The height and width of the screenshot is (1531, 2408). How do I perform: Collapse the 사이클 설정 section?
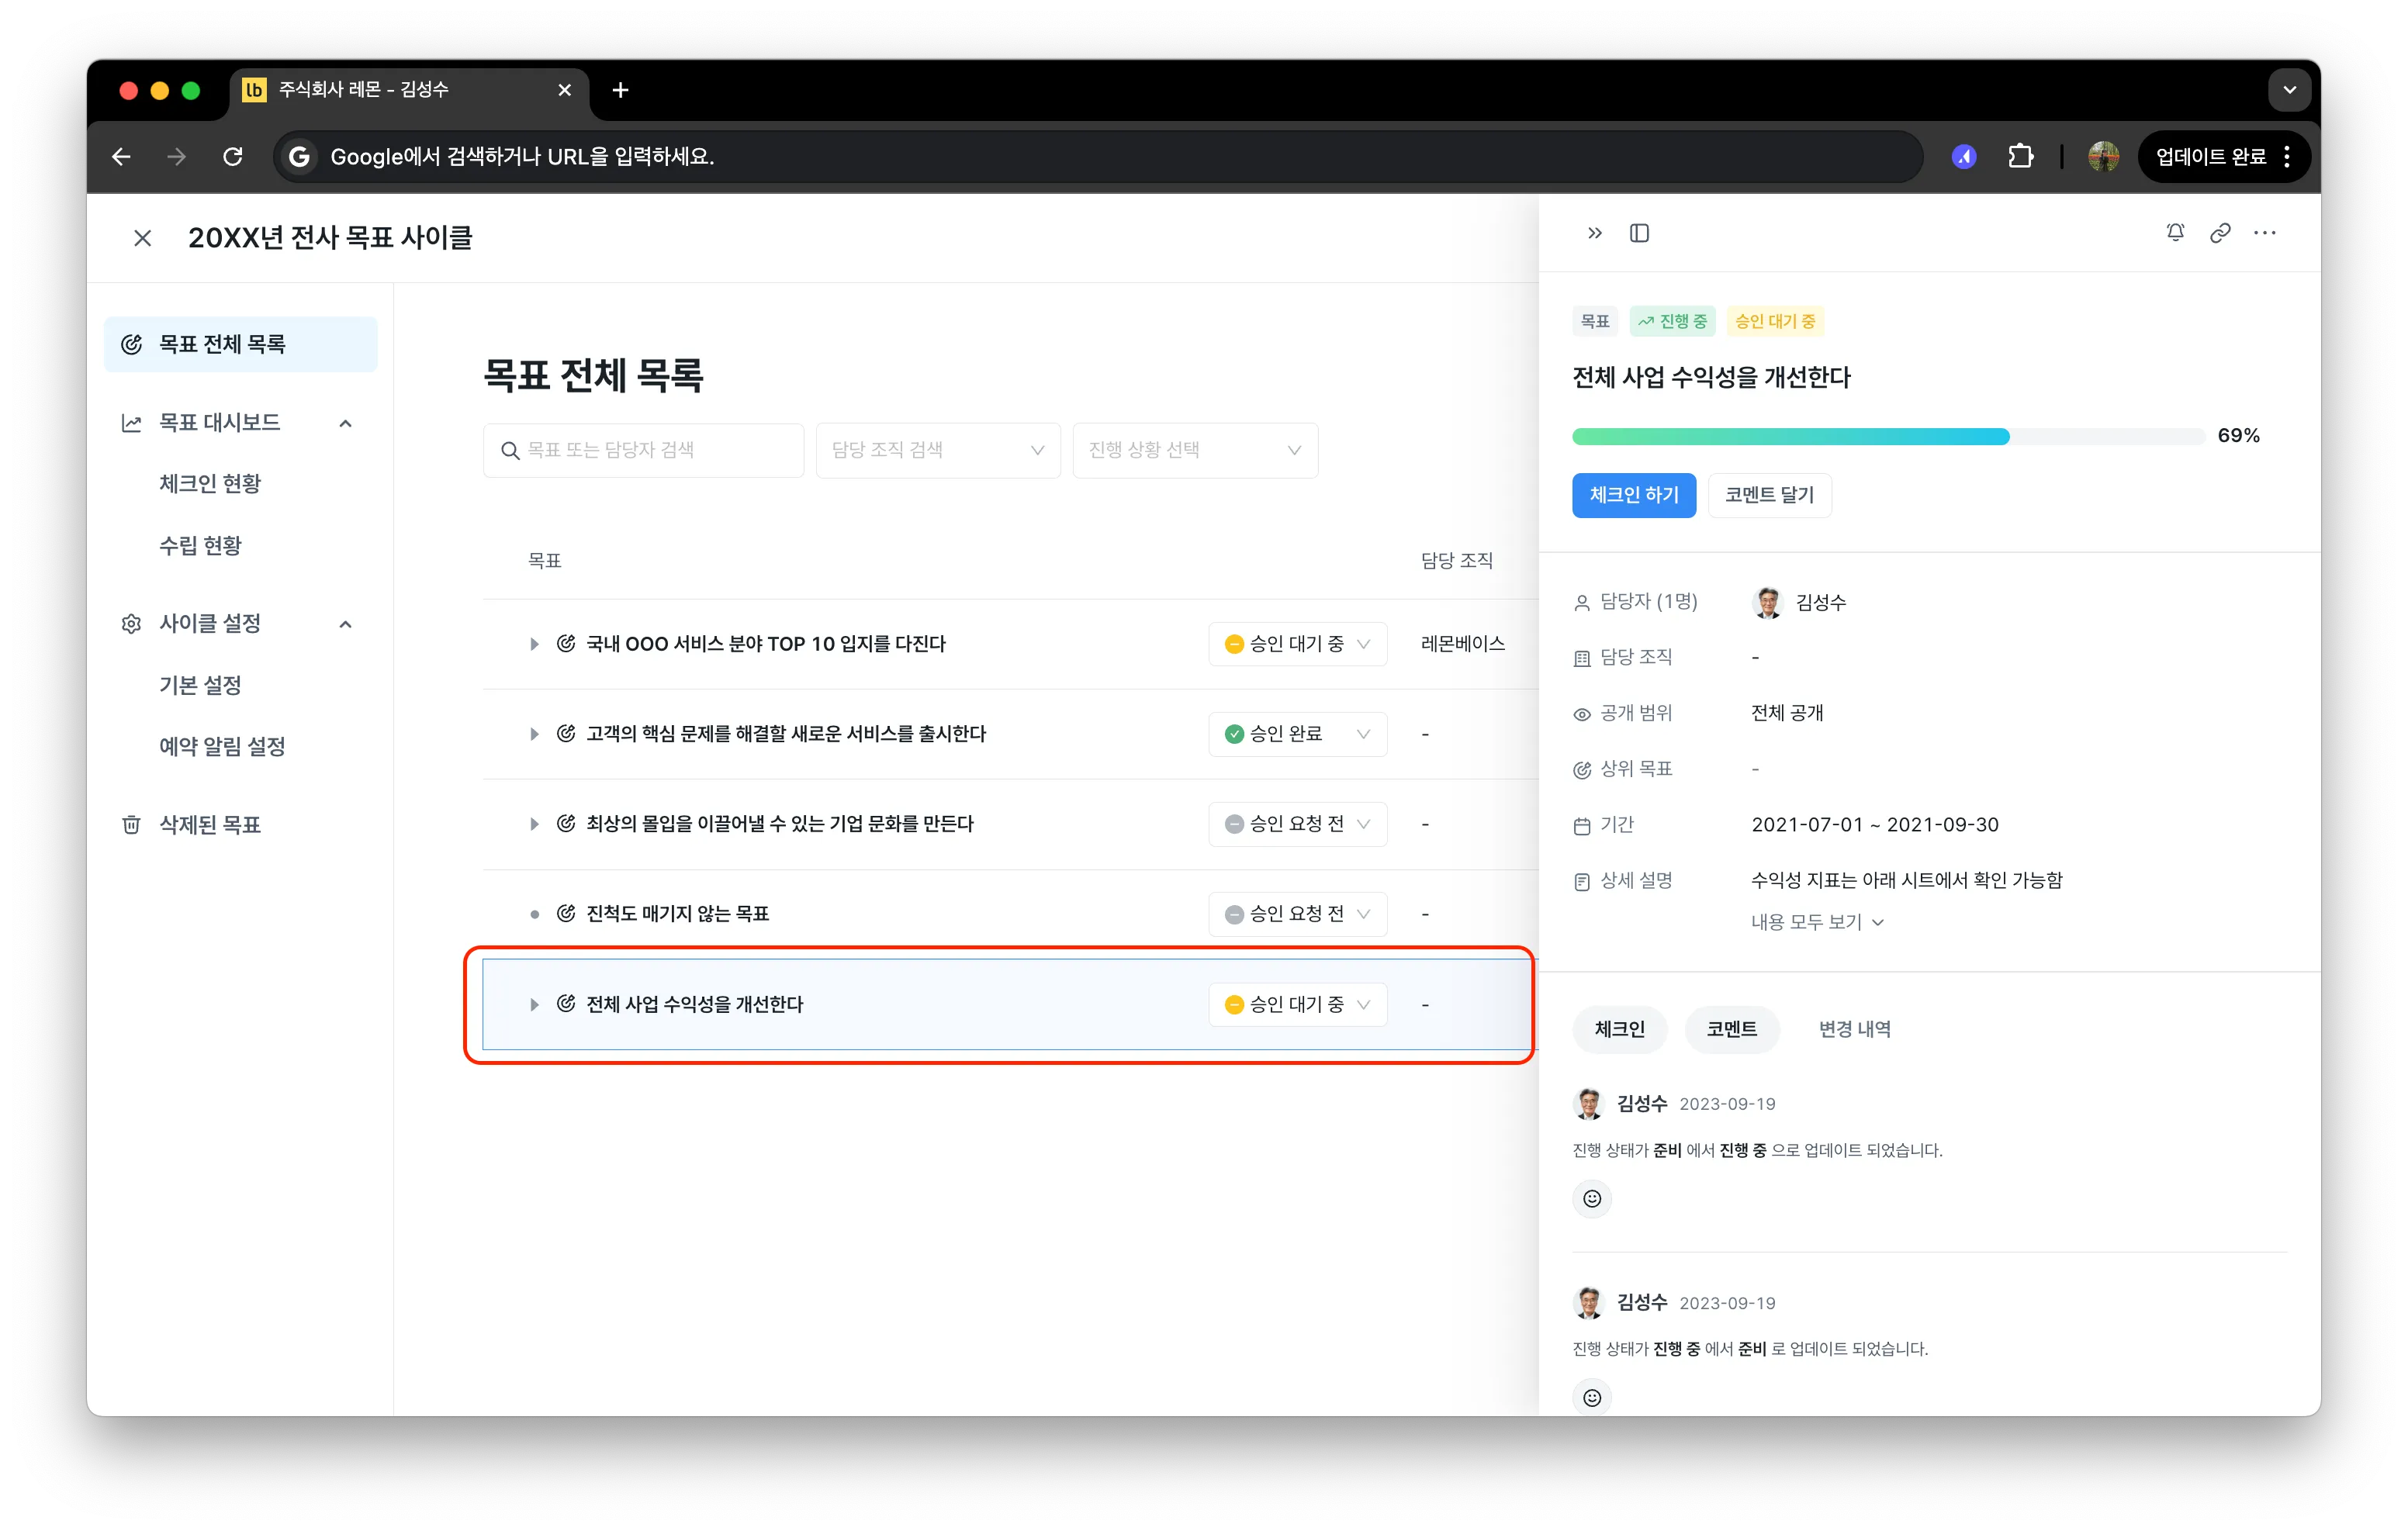345,624
